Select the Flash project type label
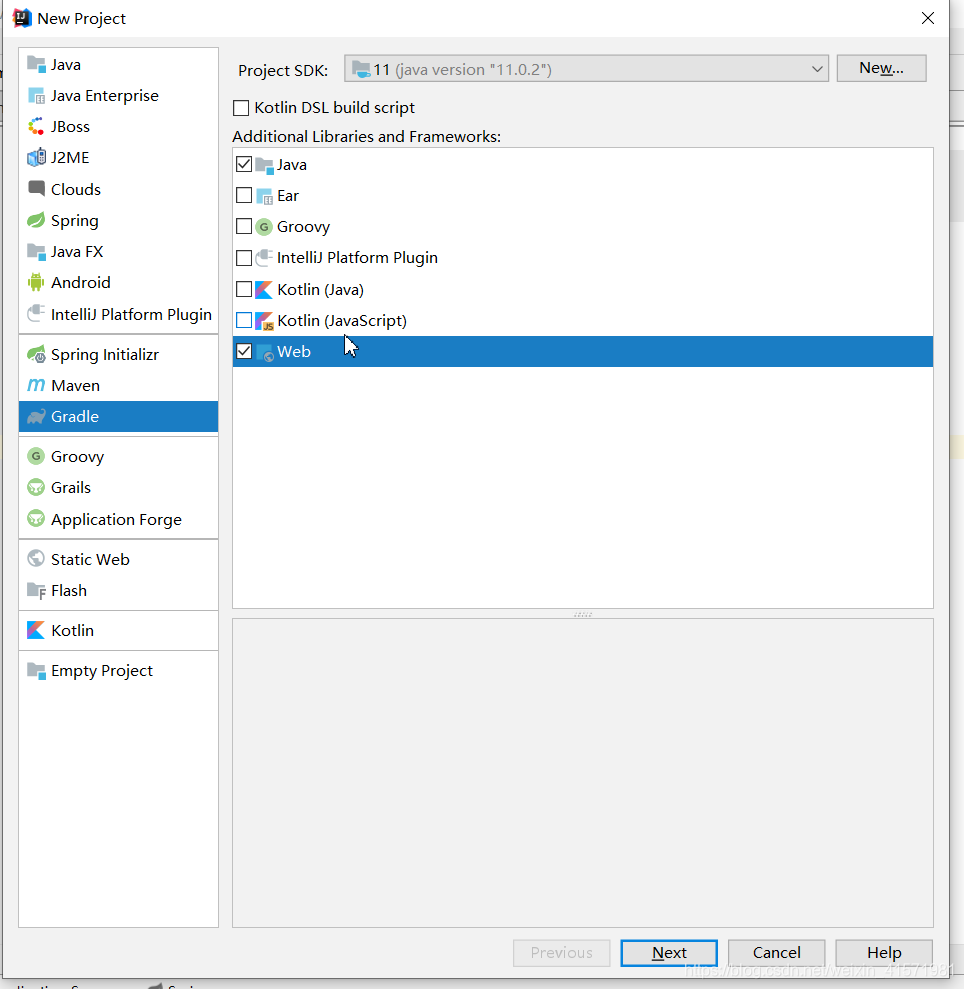Image resolution: width=964 pixels, height=989 pixels. (69, 591)
